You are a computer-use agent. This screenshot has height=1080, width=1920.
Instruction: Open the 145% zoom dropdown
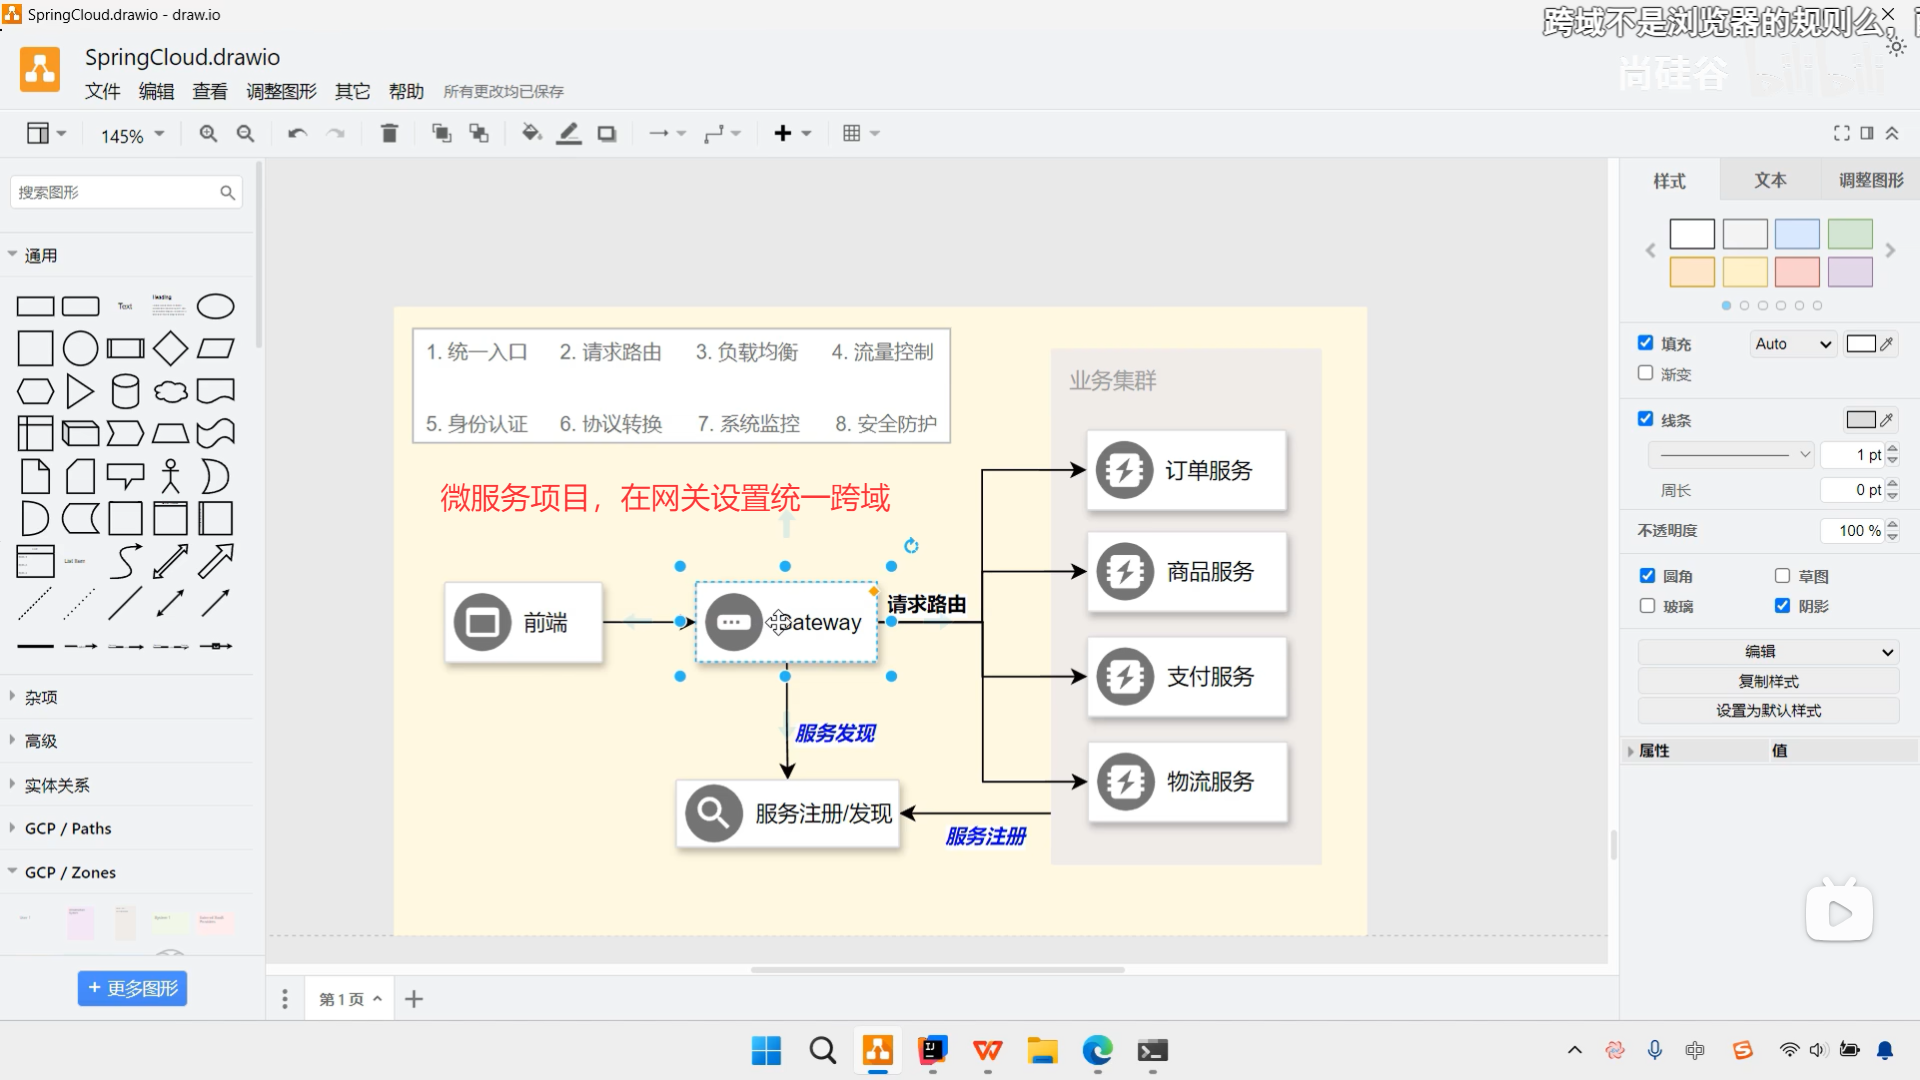coord(132,135)
